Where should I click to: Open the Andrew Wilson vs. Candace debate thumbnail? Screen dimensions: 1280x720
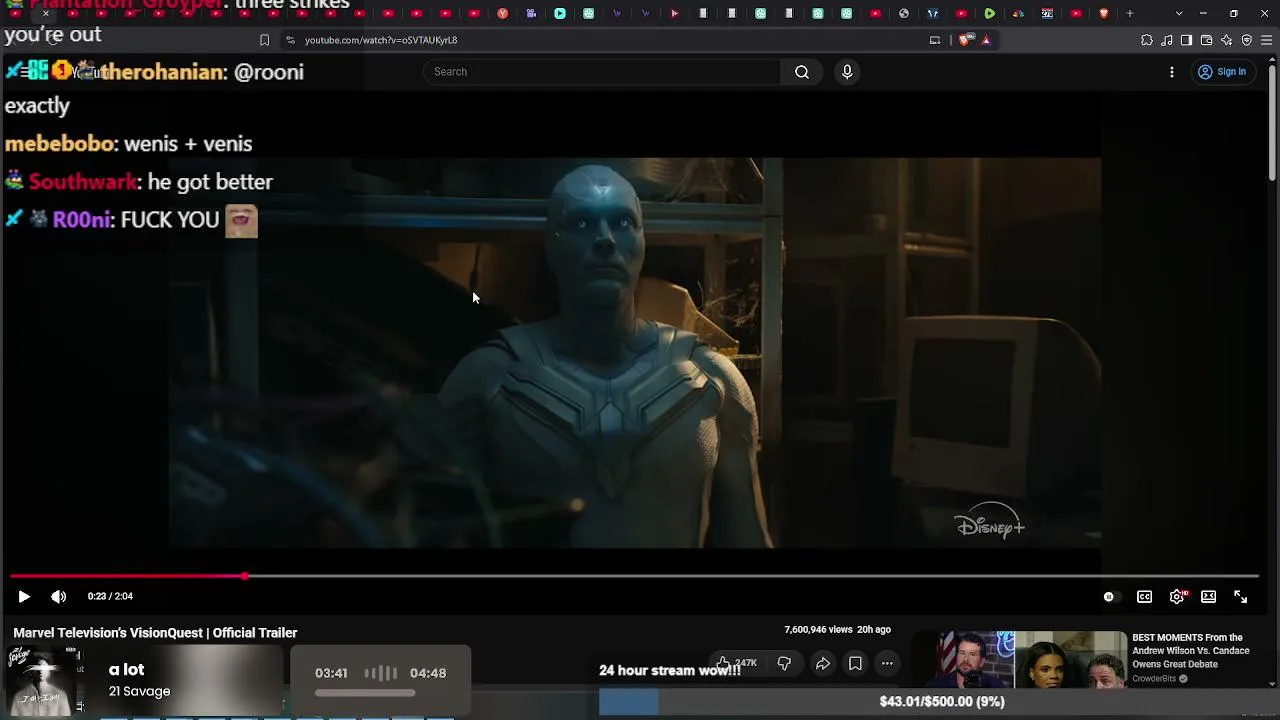[1021, 659]
